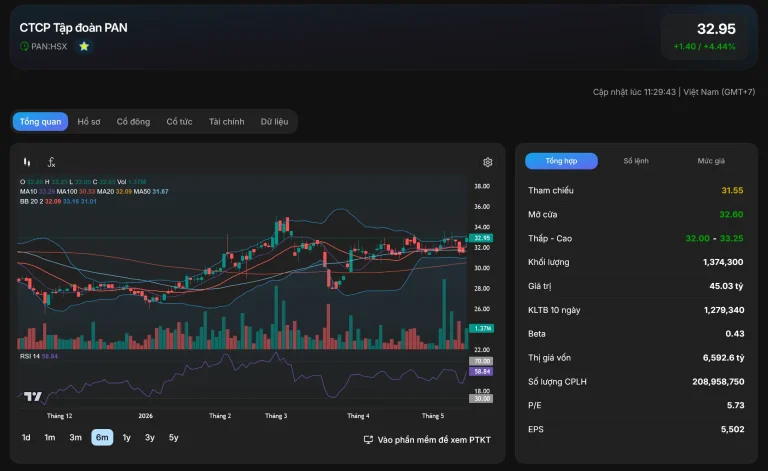768x471 pixels.
Task: Click the TradingView logo on chart
Action: (33, 396)
